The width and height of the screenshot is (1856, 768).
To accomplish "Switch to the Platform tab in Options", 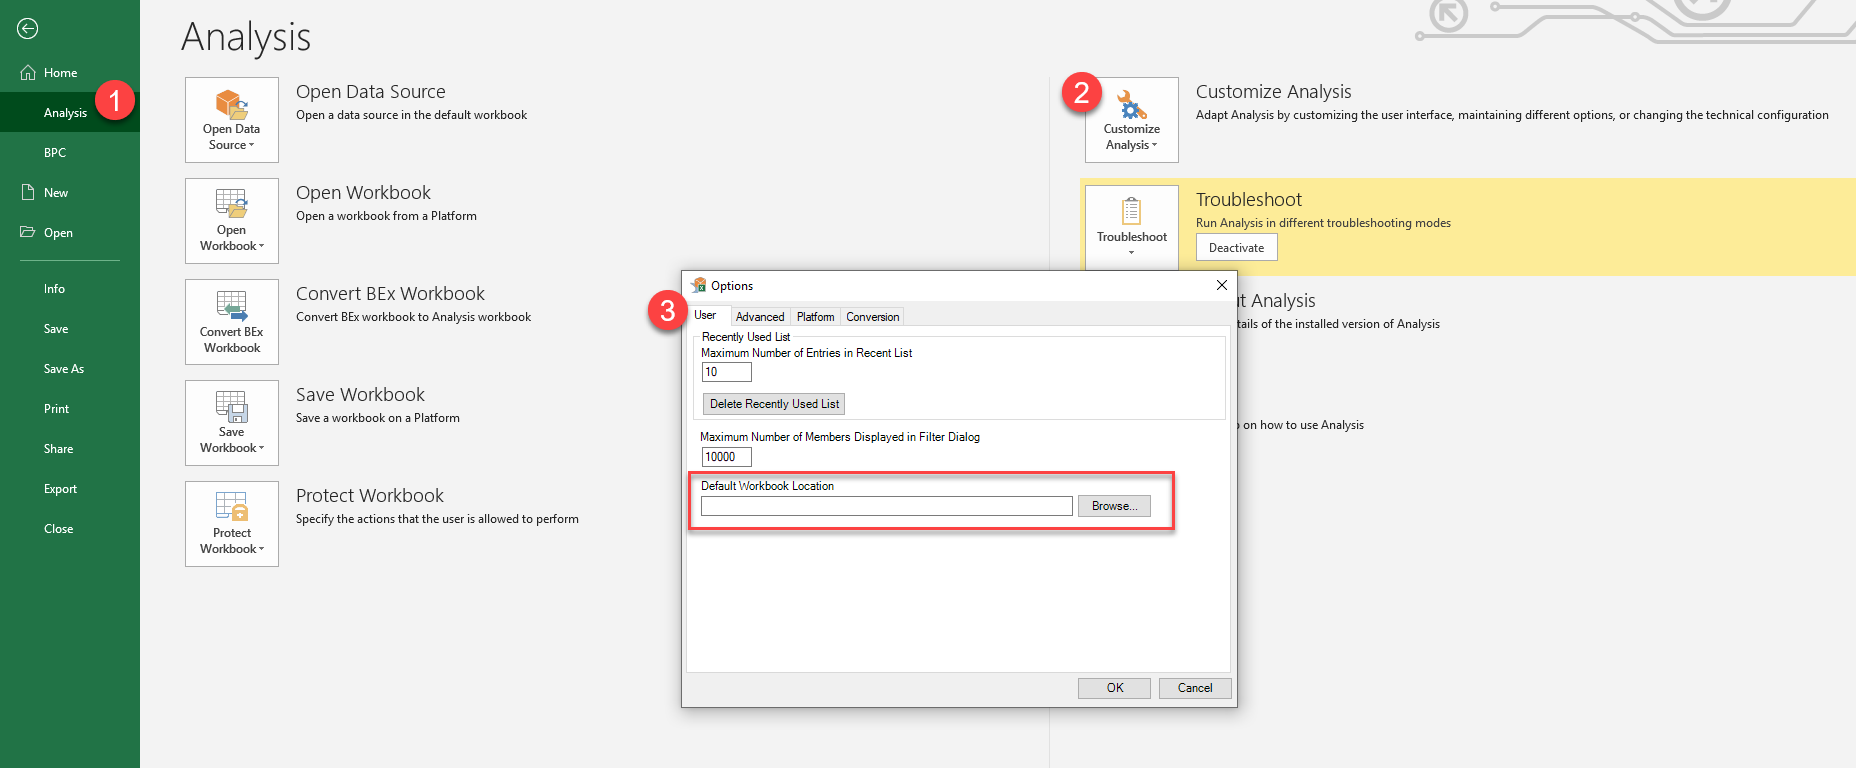I will click(x=816, y=317).
